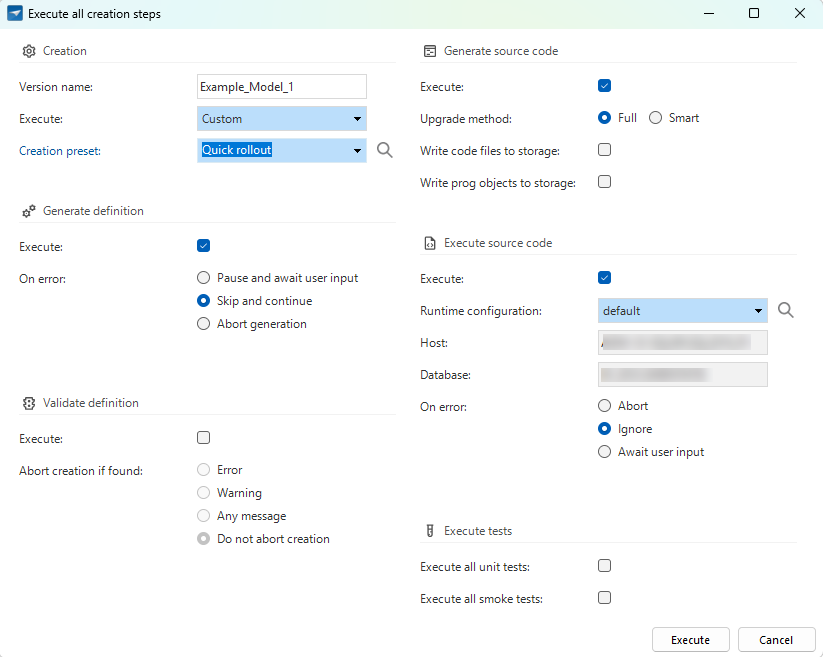This screenshot has height=657, width=823.
Task: Click the application icon in the title bar
Action: 15,13
